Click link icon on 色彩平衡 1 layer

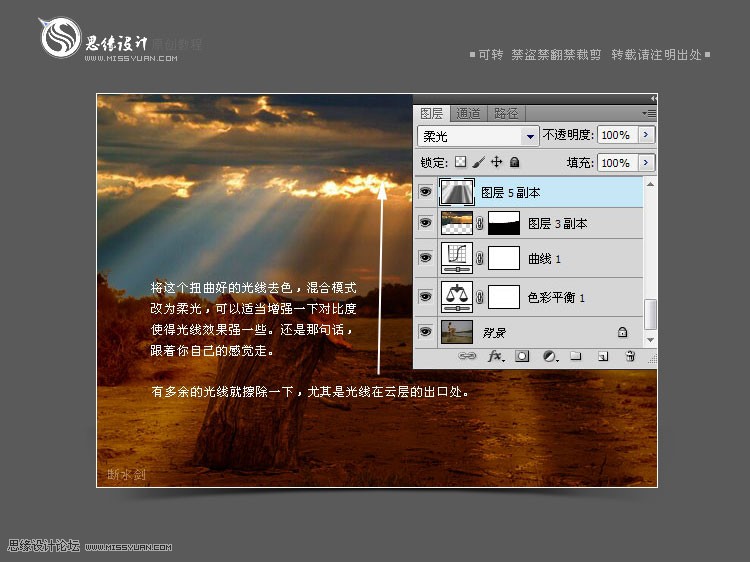pyautogui.click(x=480, y=297)
